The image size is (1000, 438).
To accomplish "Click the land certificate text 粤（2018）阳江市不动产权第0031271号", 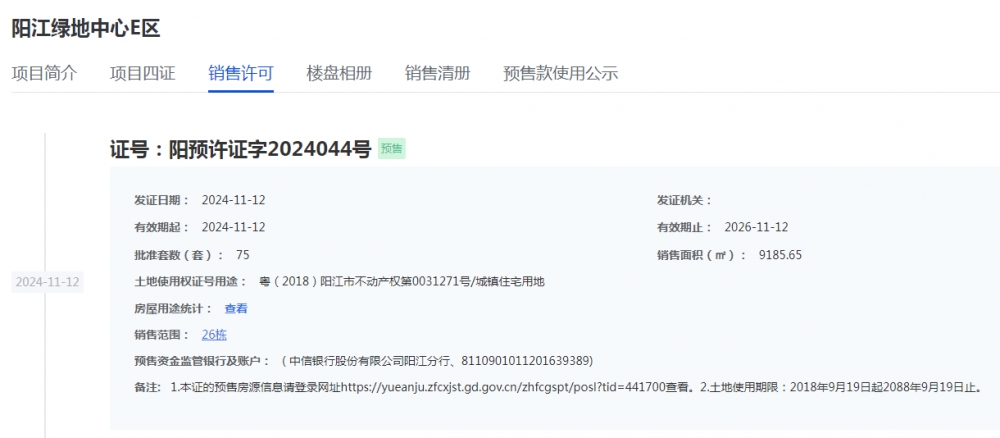I will point(364,282).
